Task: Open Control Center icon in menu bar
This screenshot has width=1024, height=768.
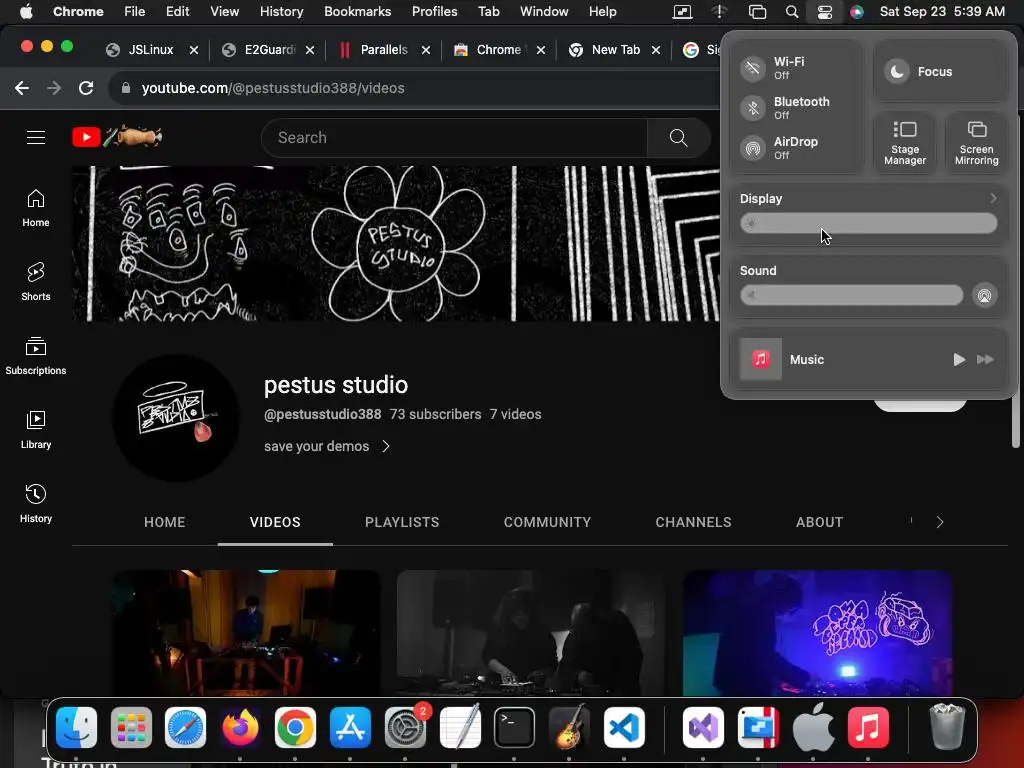Action: [825, 12]
